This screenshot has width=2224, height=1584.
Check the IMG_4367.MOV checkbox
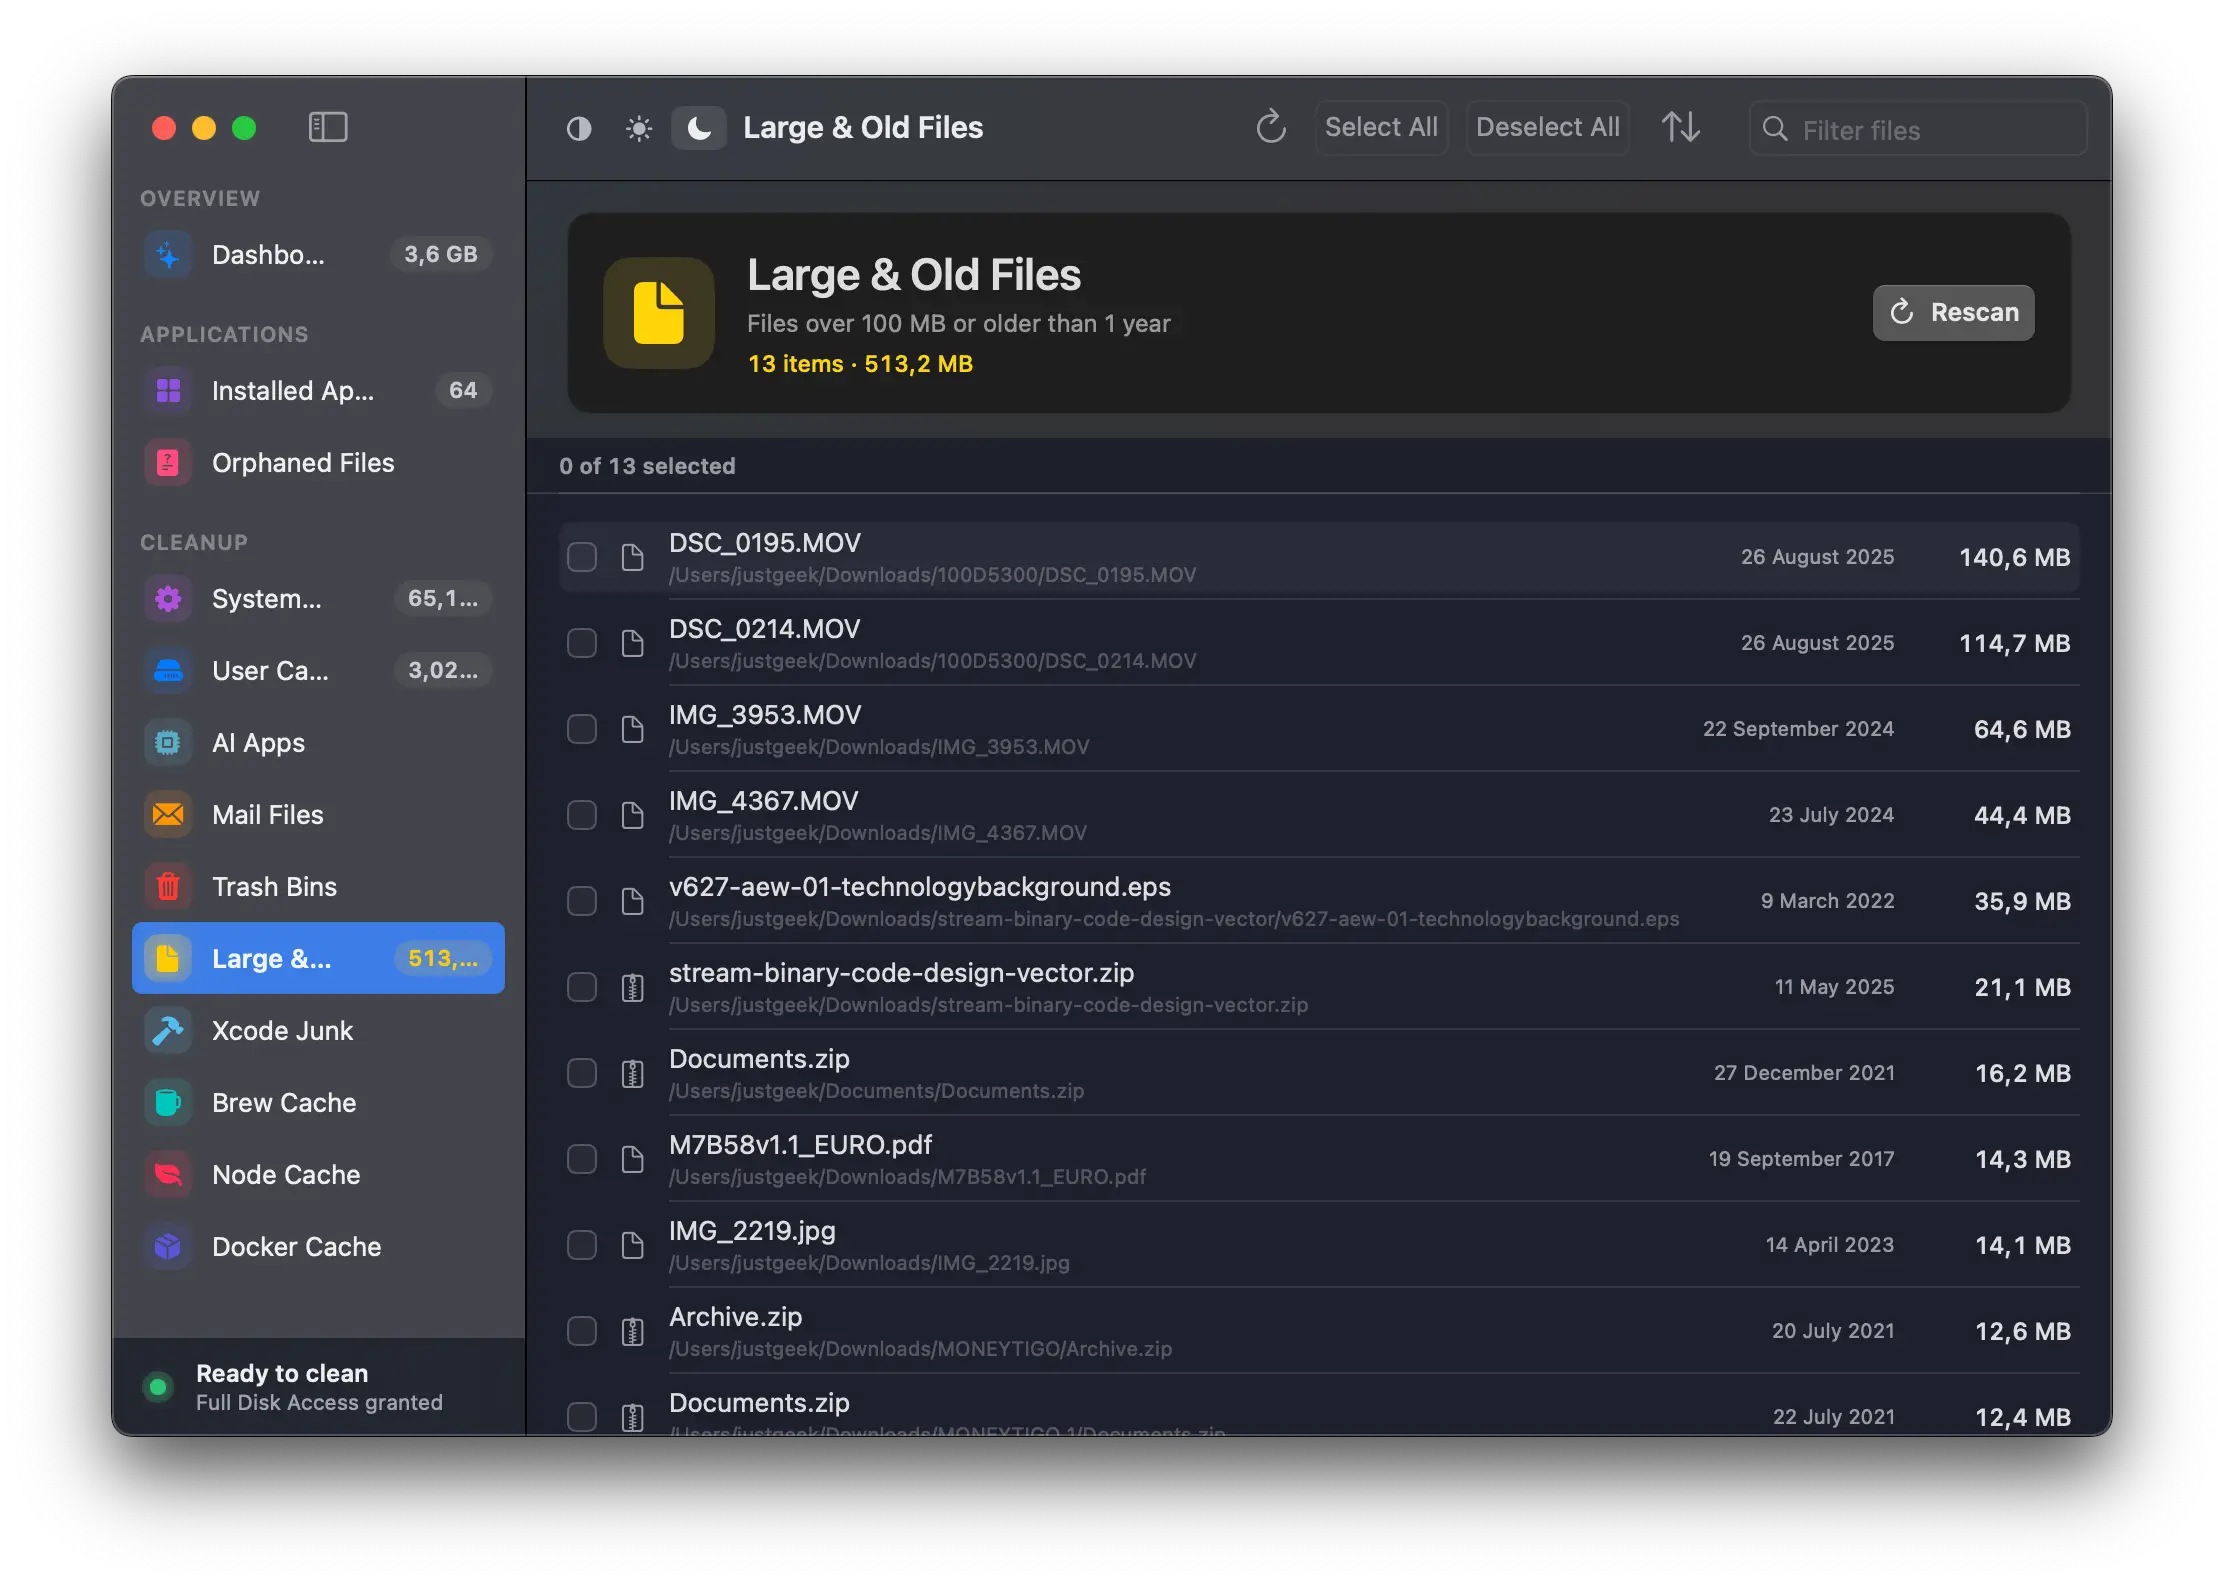(x=582, y=815)
